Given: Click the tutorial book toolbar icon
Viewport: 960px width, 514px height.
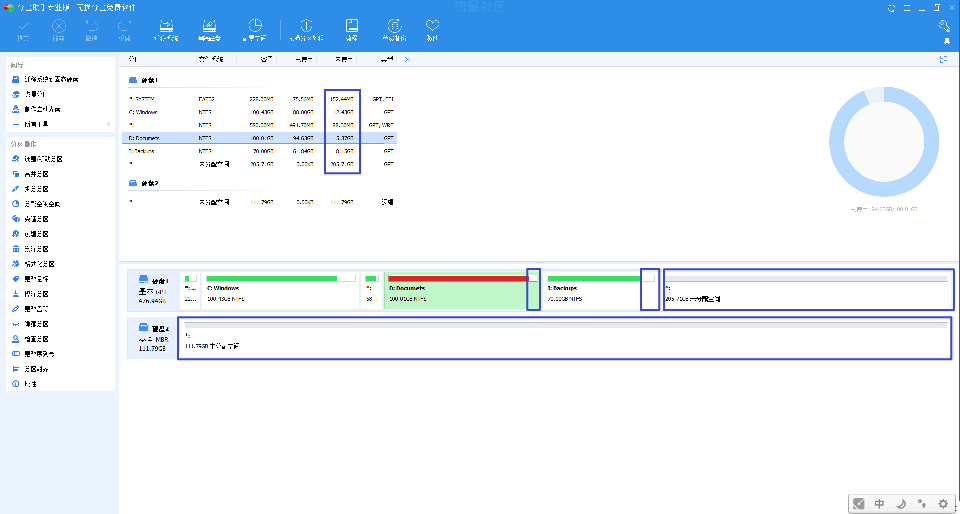Looking at the screenshot, I should pos(351,26).
